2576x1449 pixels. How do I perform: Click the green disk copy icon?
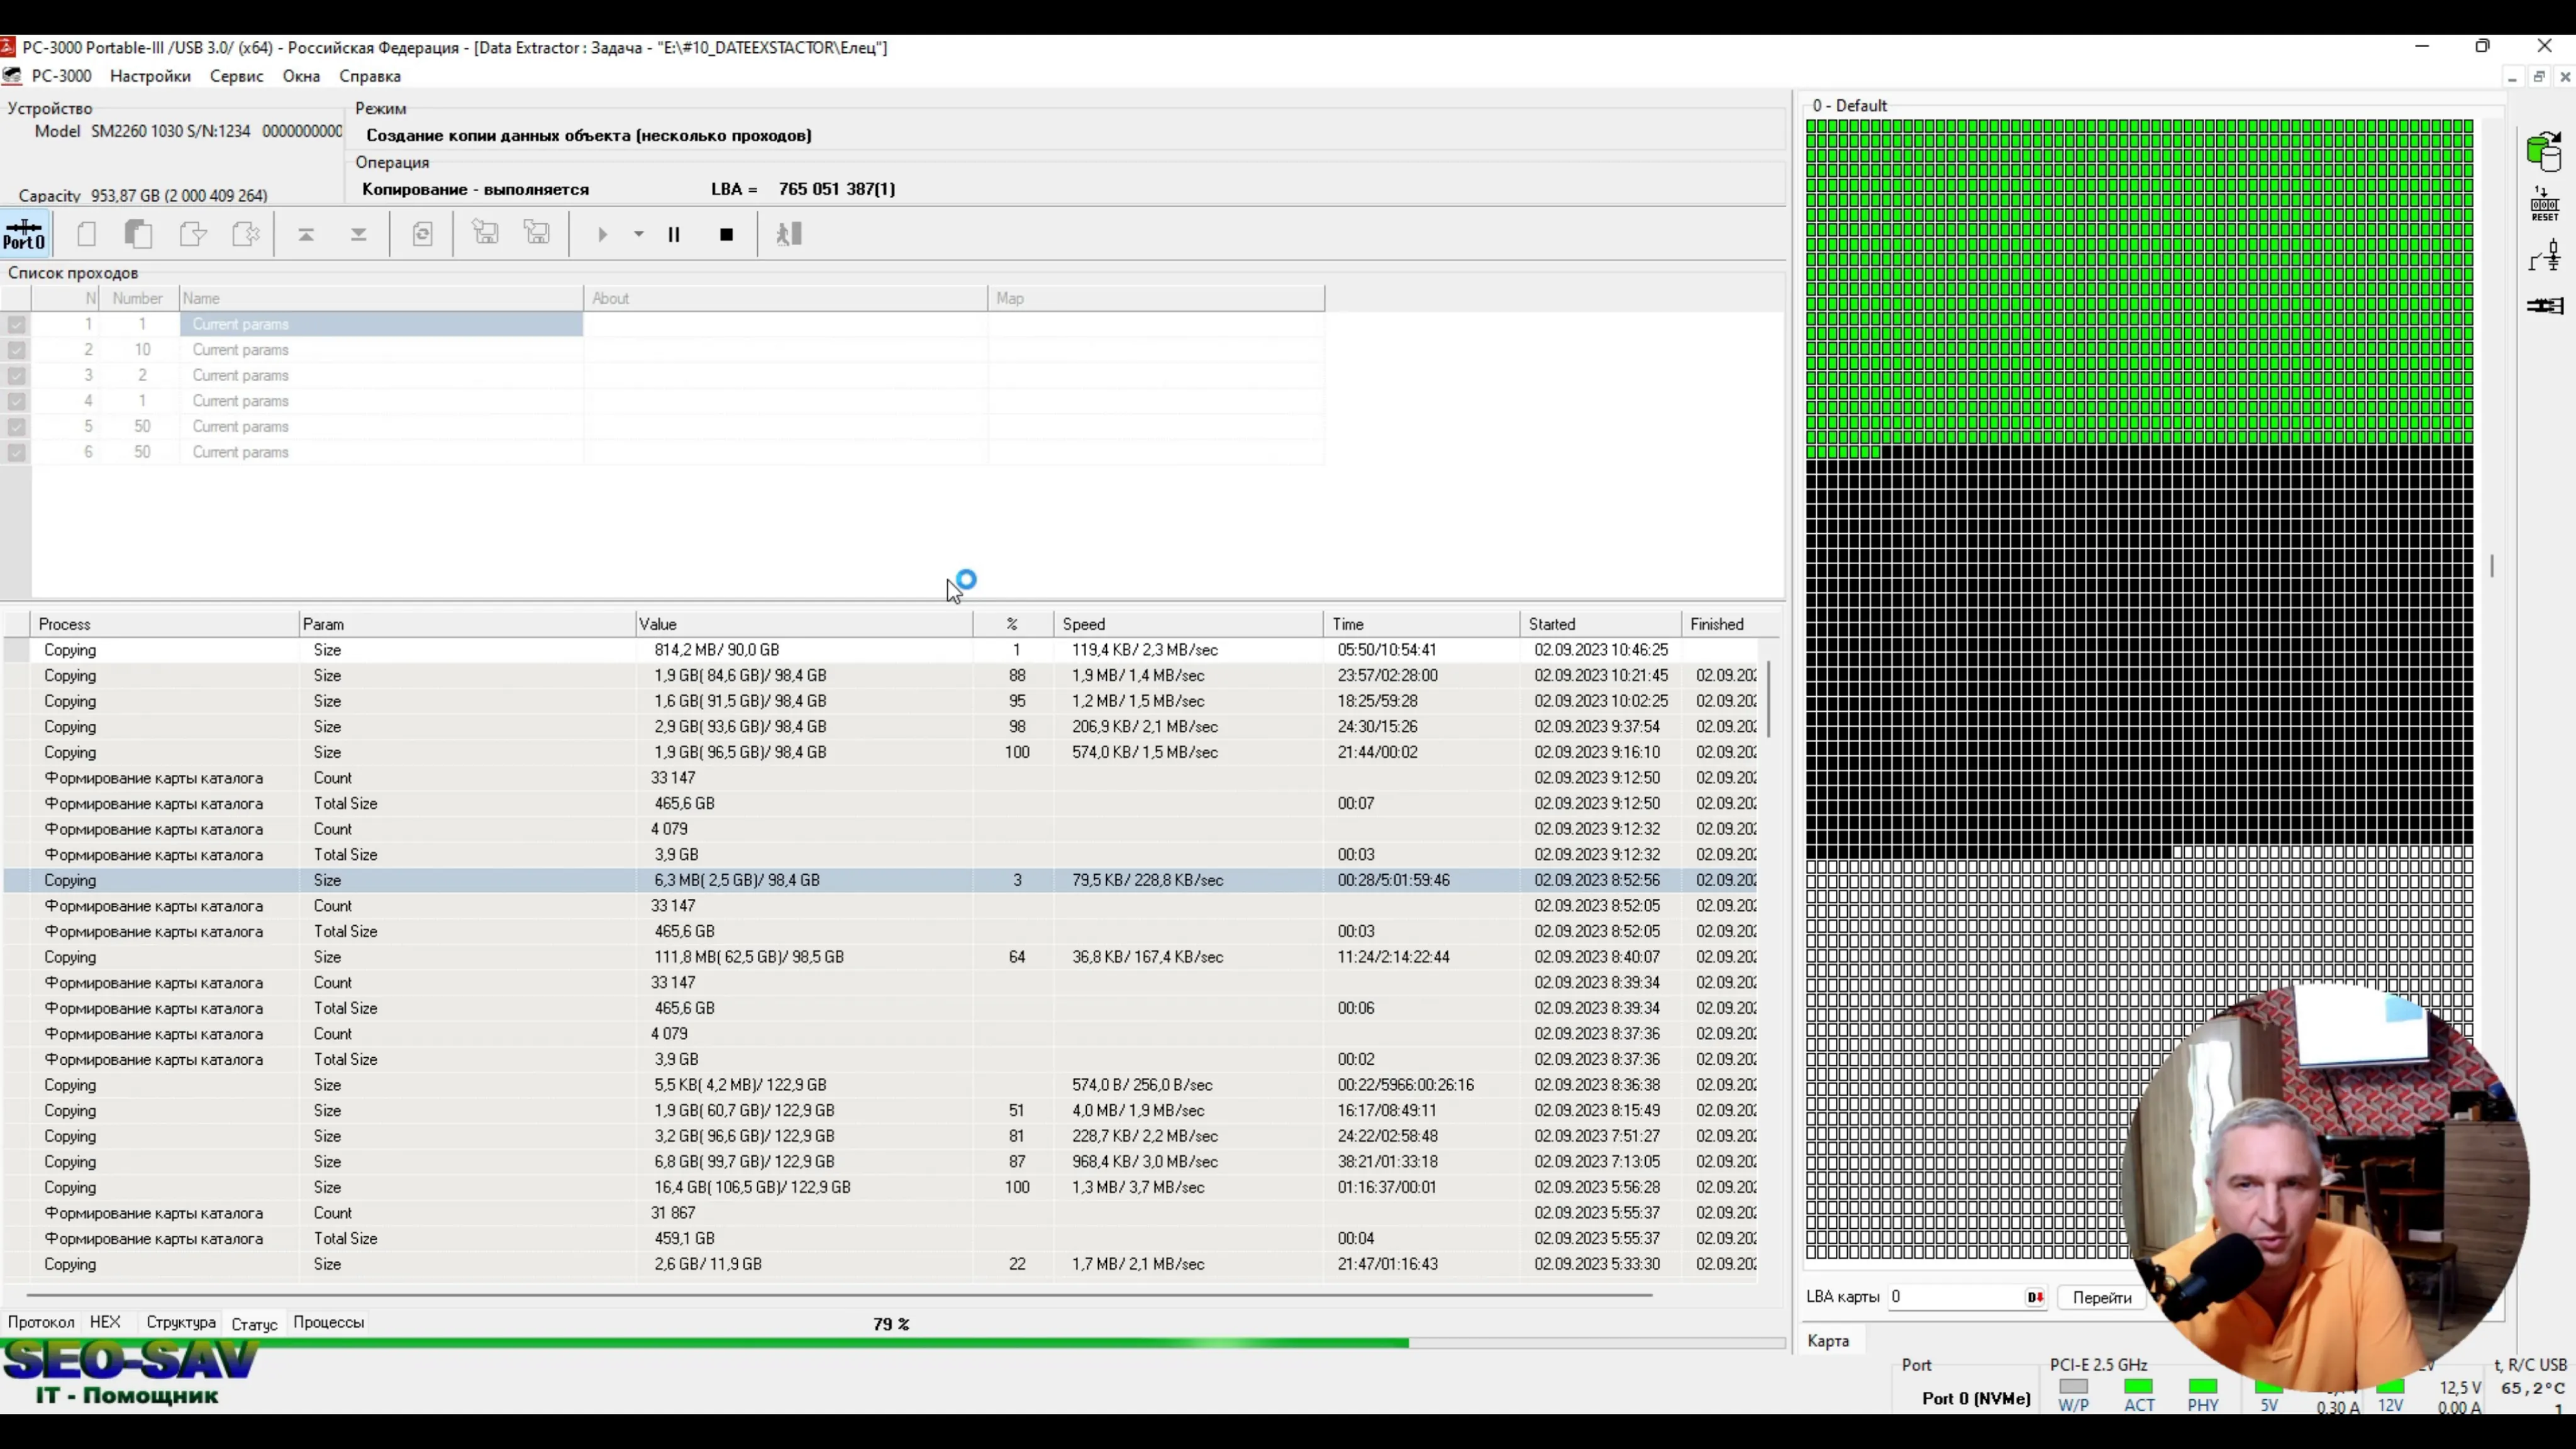[x=2544, y=152]
